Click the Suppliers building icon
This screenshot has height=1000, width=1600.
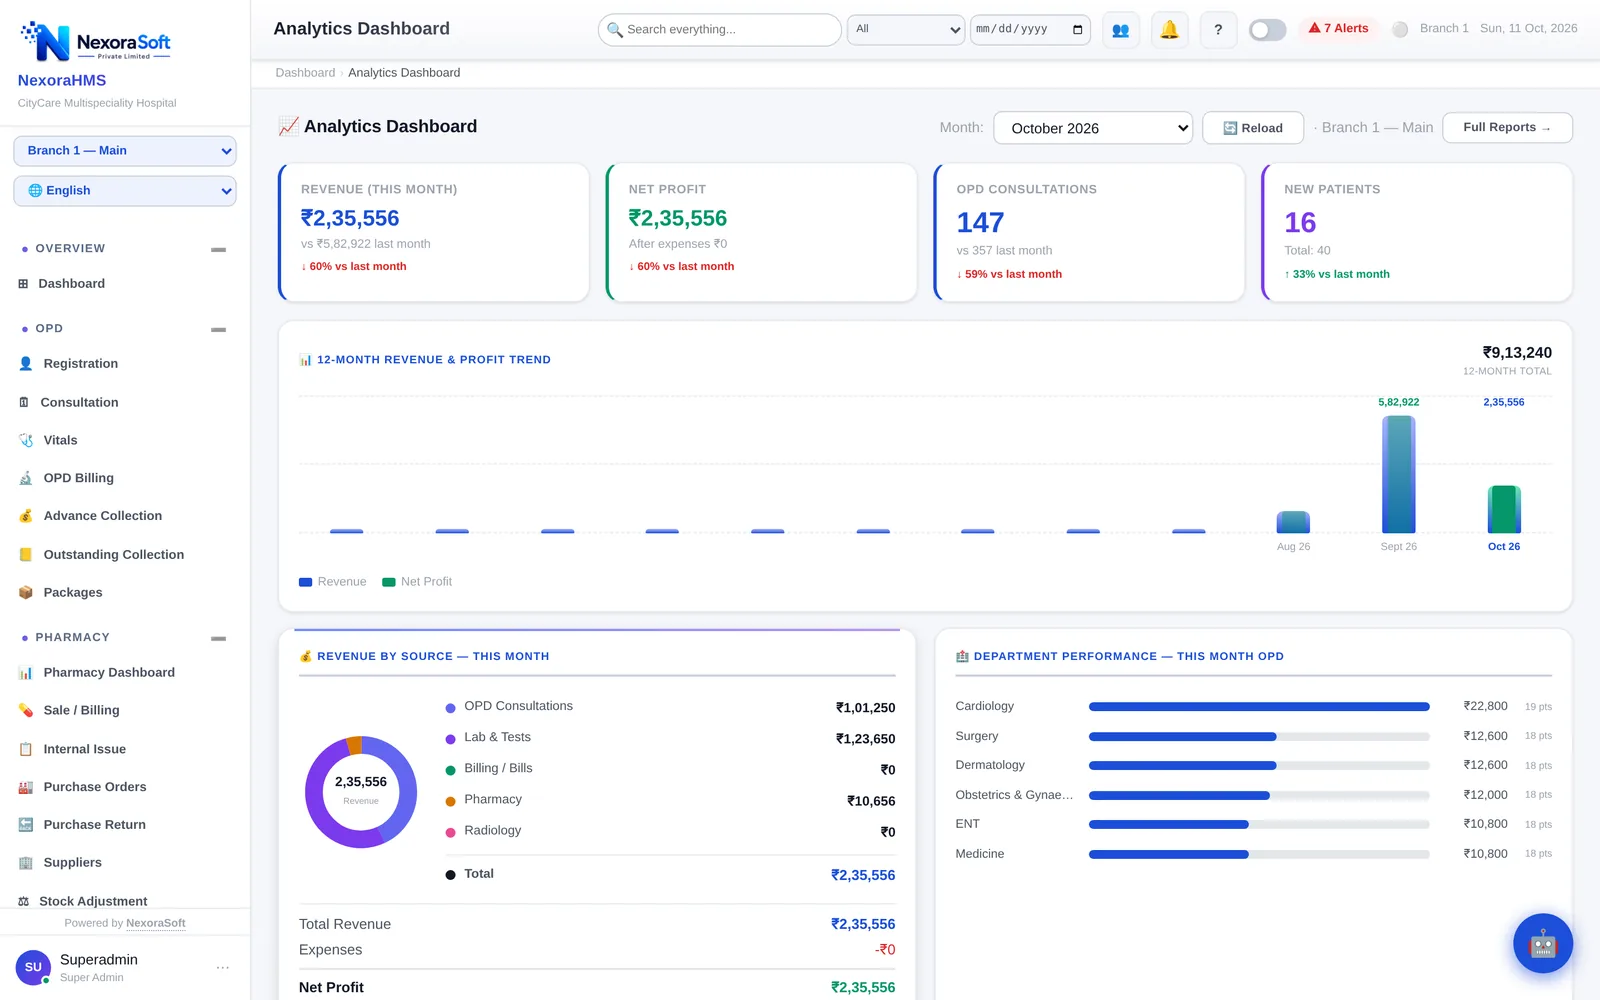[x=26, y=863]
